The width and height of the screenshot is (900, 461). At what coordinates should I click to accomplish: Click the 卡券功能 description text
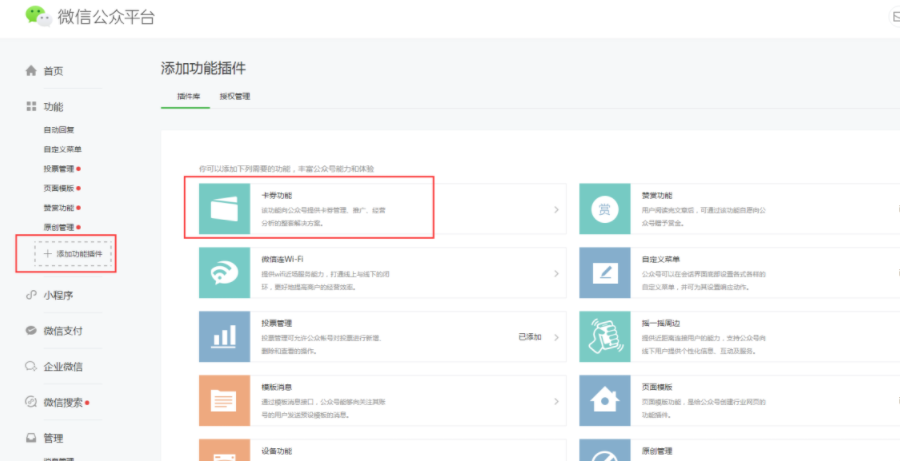pyautogui.click(x=323, y=217)
